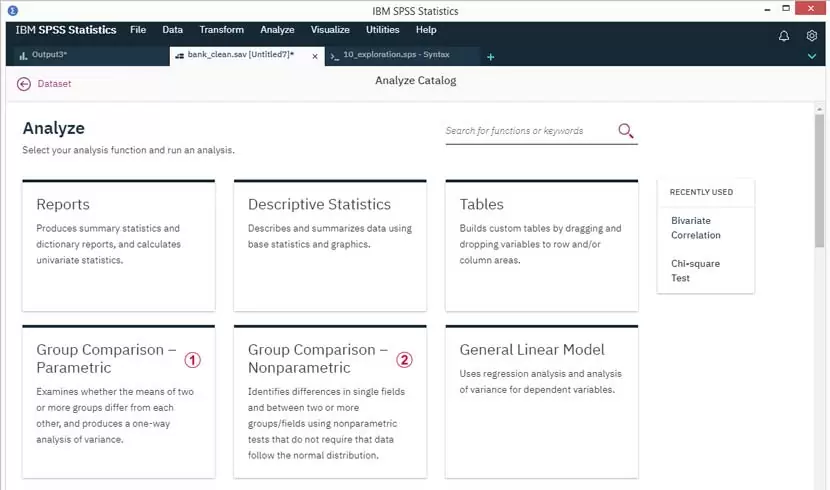Click the search functions input field
830x490 pixels.
pos(528,131)
